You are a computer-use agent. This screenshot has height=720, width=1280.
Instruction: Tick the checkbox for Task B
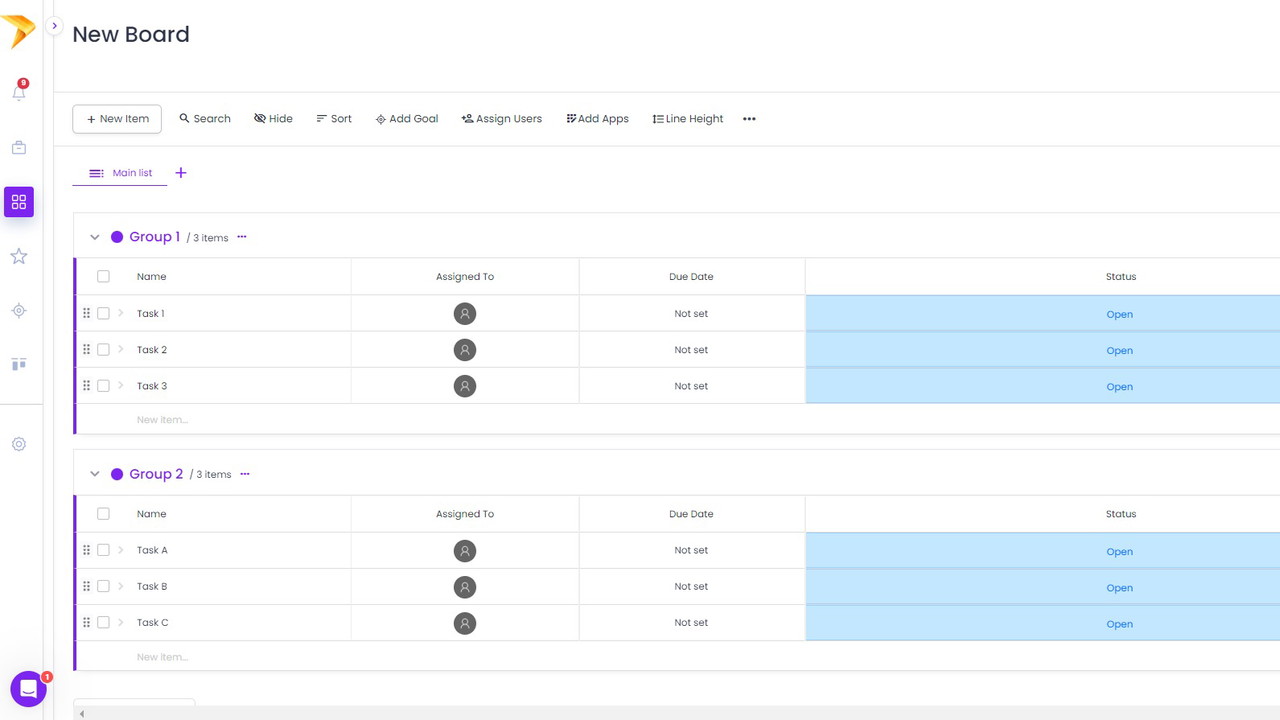coord(103,587)
